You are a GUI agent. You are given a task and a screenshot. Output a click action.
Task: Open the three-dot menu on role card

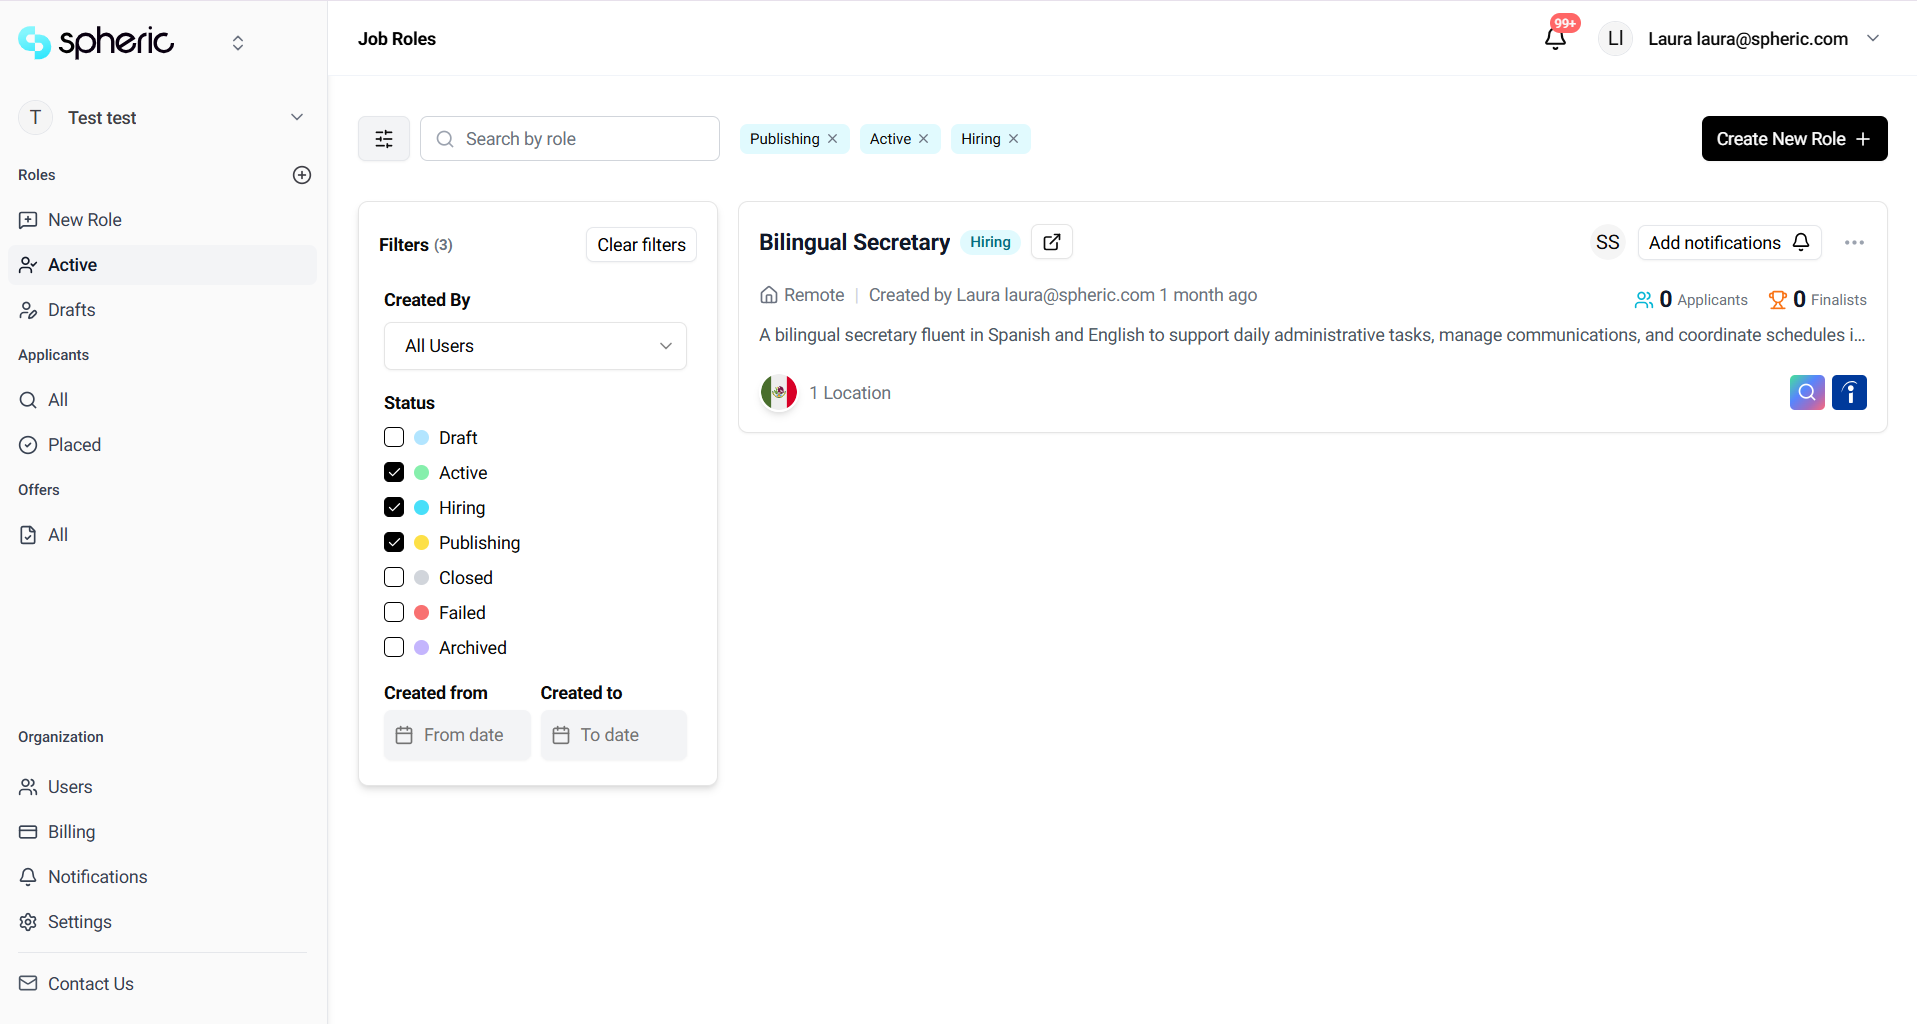point(1854,243)
